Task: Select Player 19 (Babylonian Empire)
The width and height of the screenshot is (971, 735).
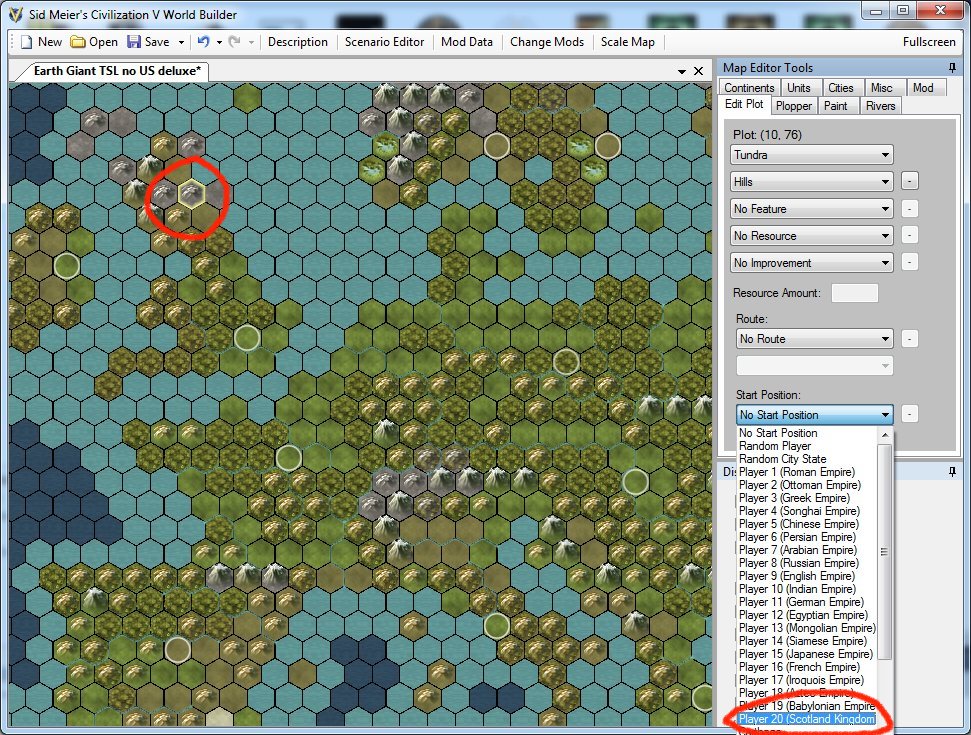Action: click(808, 706)
